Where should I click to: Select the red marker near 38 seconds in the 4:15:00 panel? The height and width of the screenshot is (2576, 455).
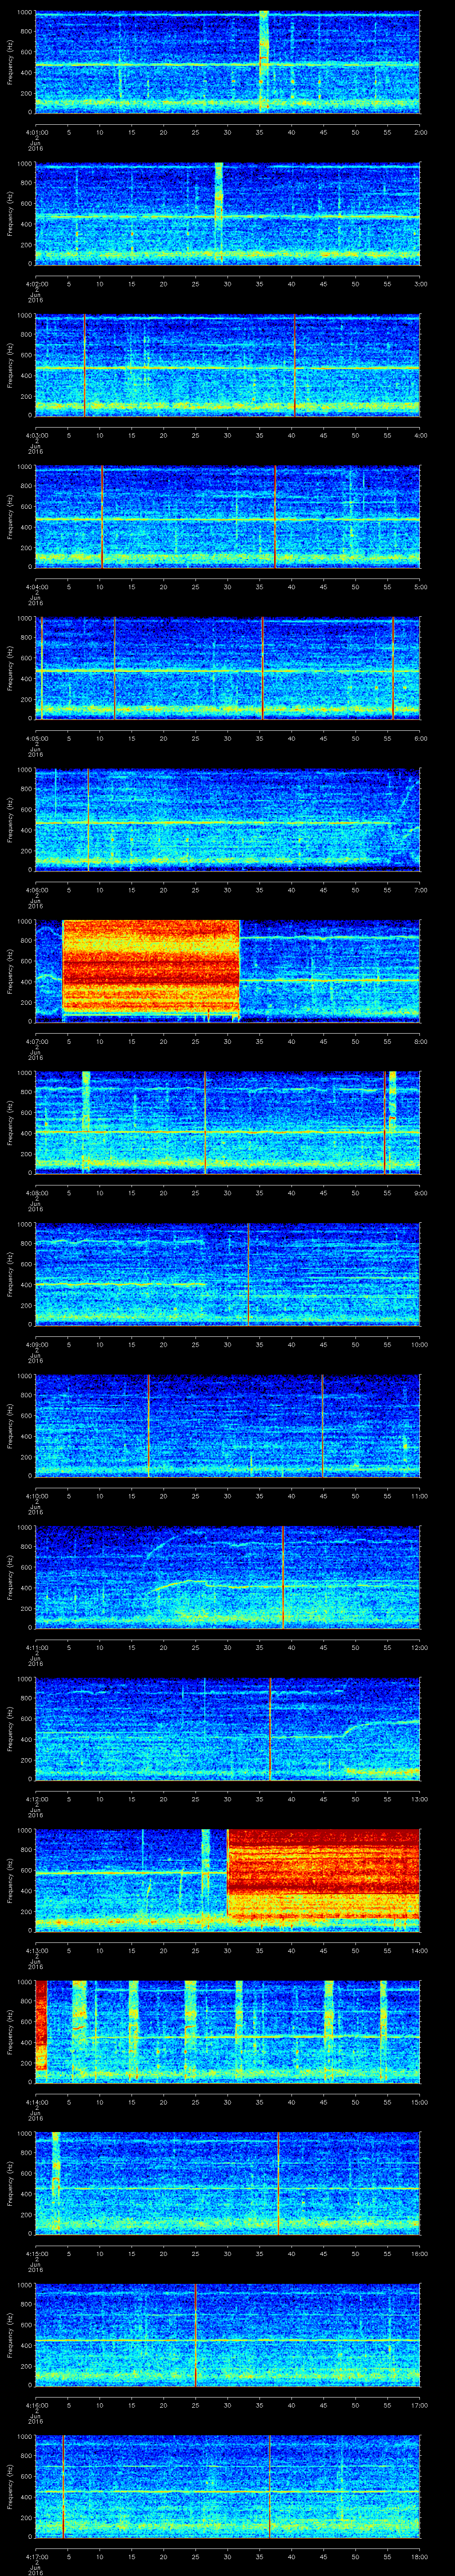click(278, 2182)
